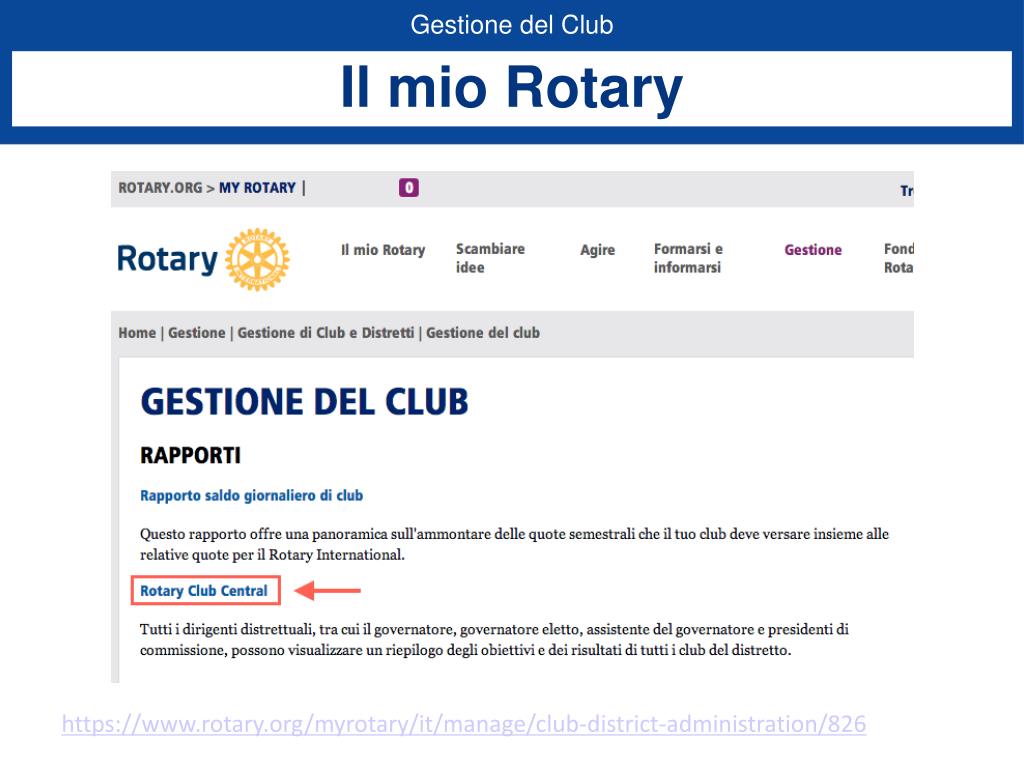Open the purple notification counter badge

(409, 188)
